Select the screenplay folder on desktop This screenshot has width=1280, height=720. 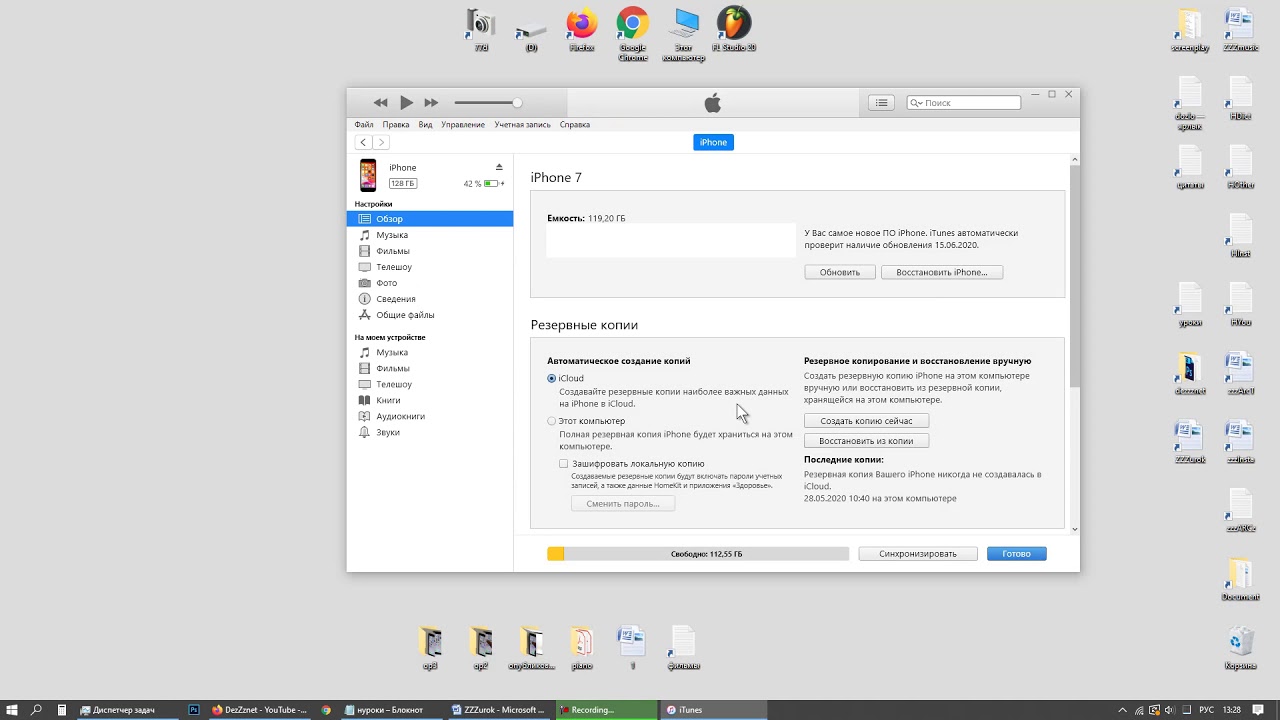tap(1190, 30)
